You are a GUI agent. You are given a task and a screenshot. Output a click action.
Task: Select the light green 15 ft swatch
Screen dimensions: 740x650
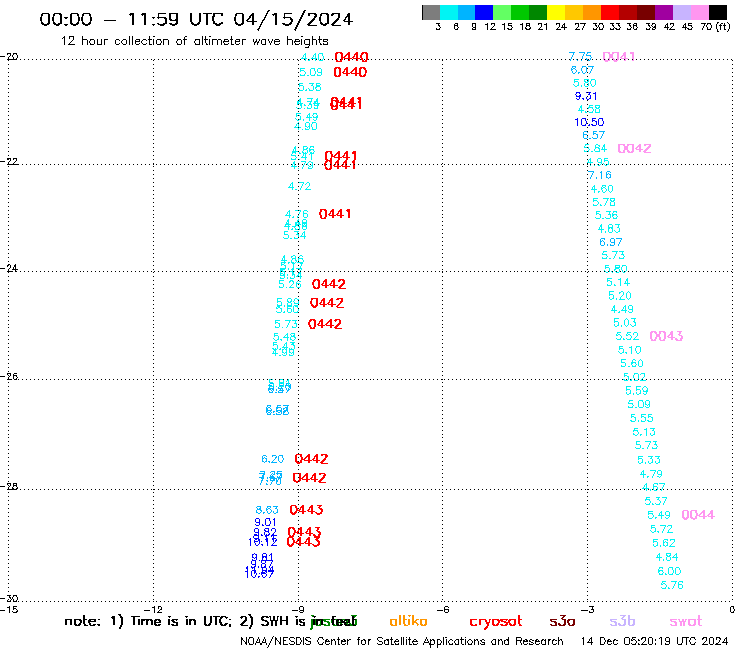point(502,13)
